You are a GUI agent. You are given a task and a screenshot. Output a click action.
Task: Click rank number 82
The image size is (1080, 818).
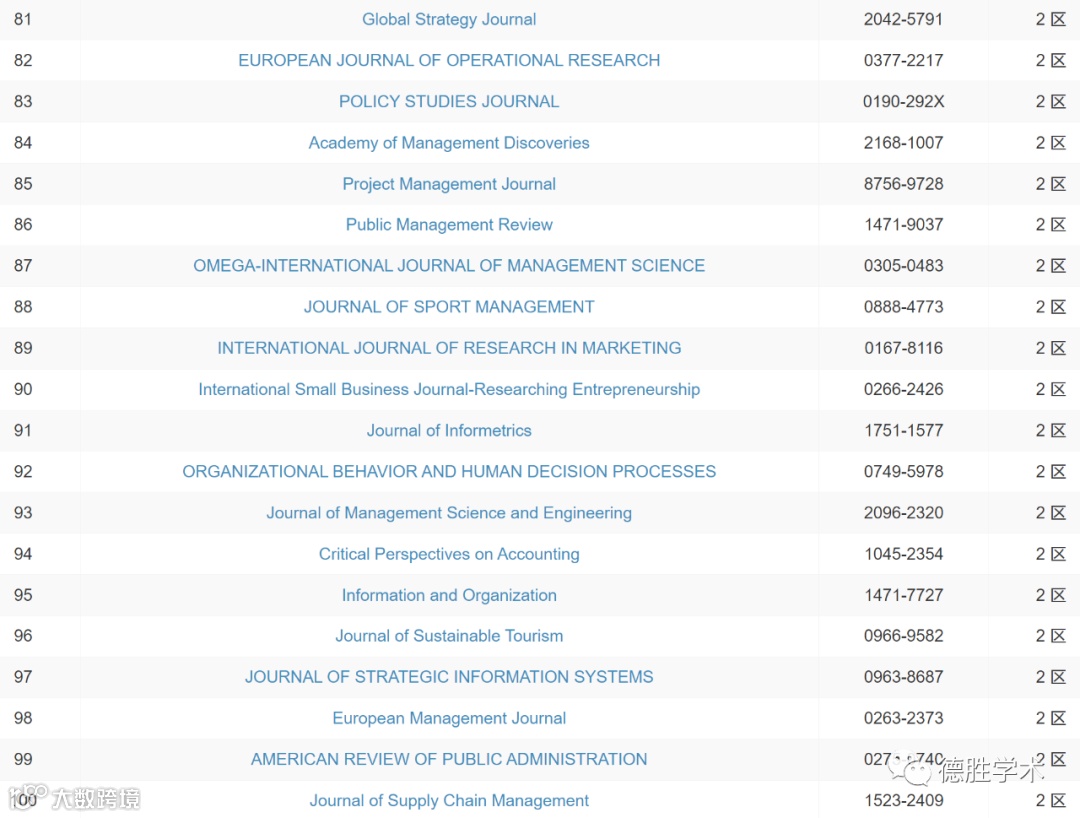click(x=23, y=61)
